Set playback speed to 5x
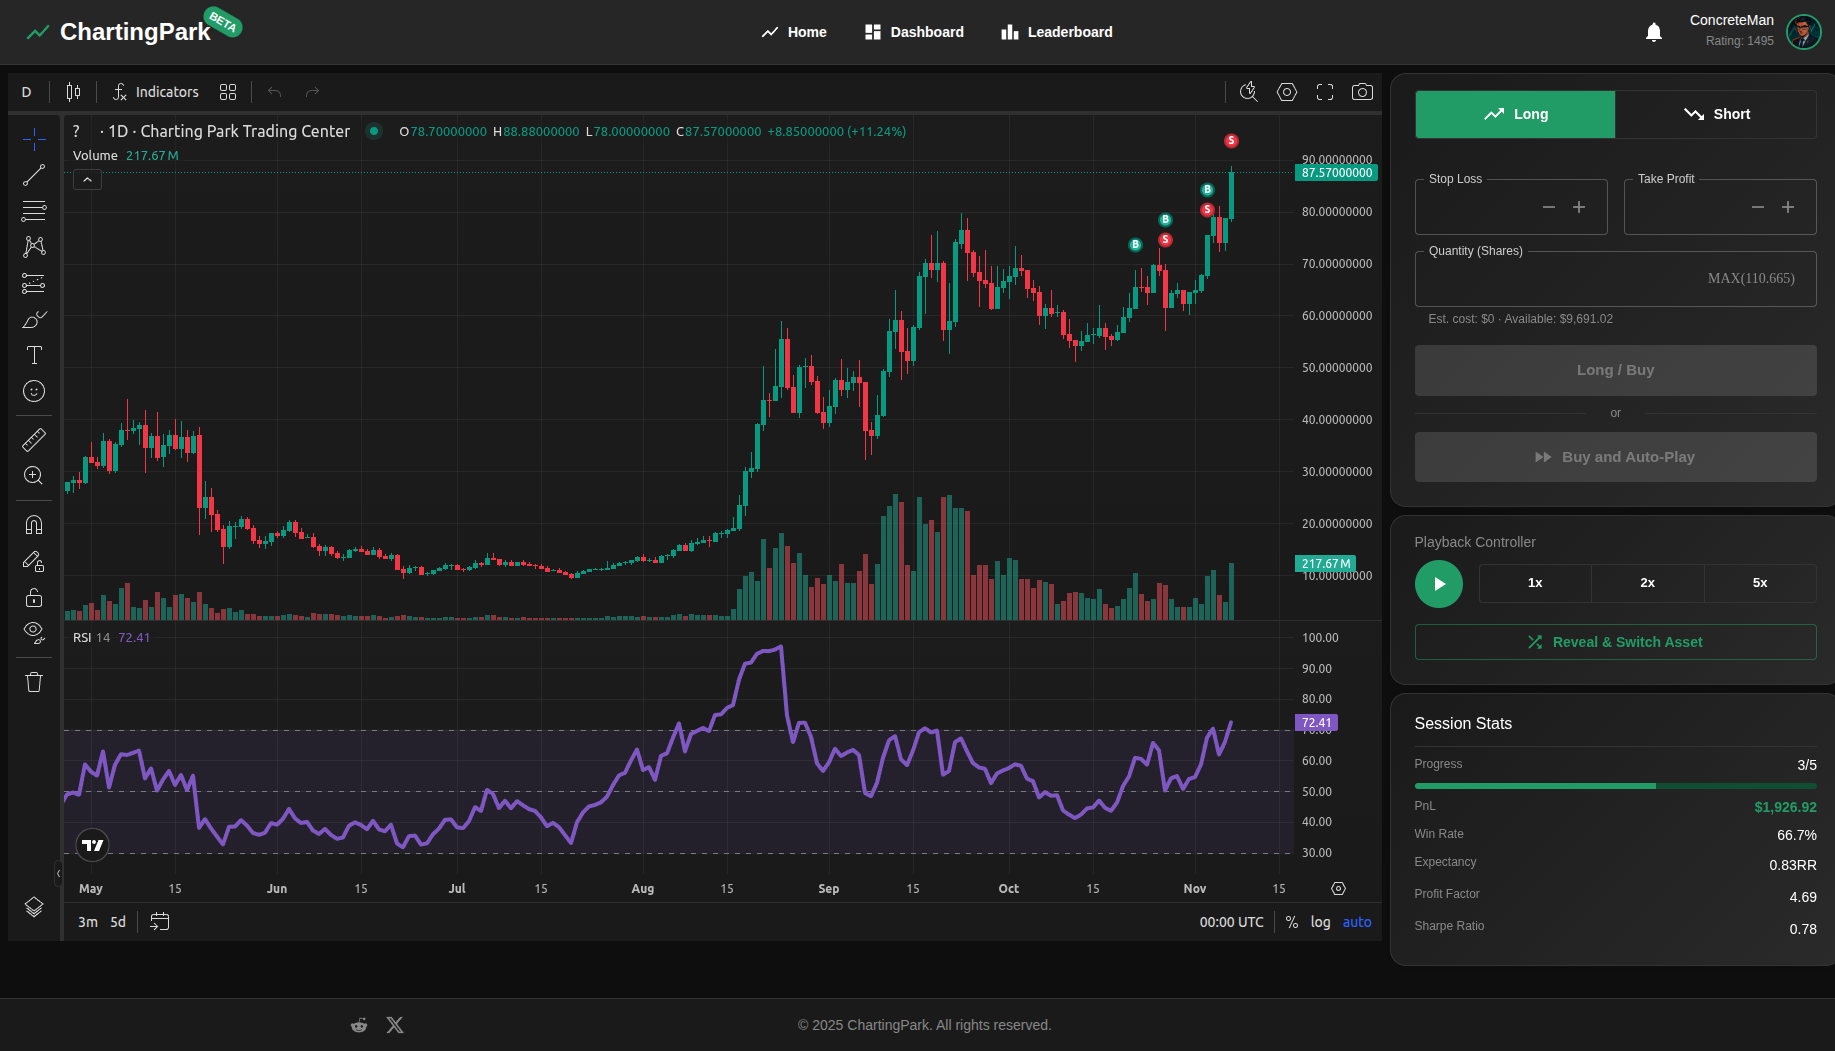Image resolution: width=1835 pixels, height=1051 pixels. pyautogui.click(x=1760, y=583)
